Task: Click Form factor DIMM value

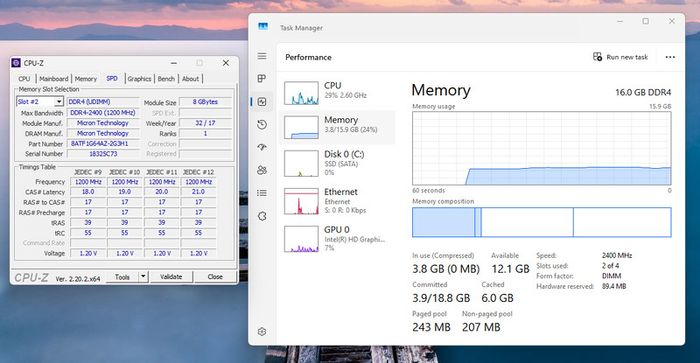Action: [612, 276]
